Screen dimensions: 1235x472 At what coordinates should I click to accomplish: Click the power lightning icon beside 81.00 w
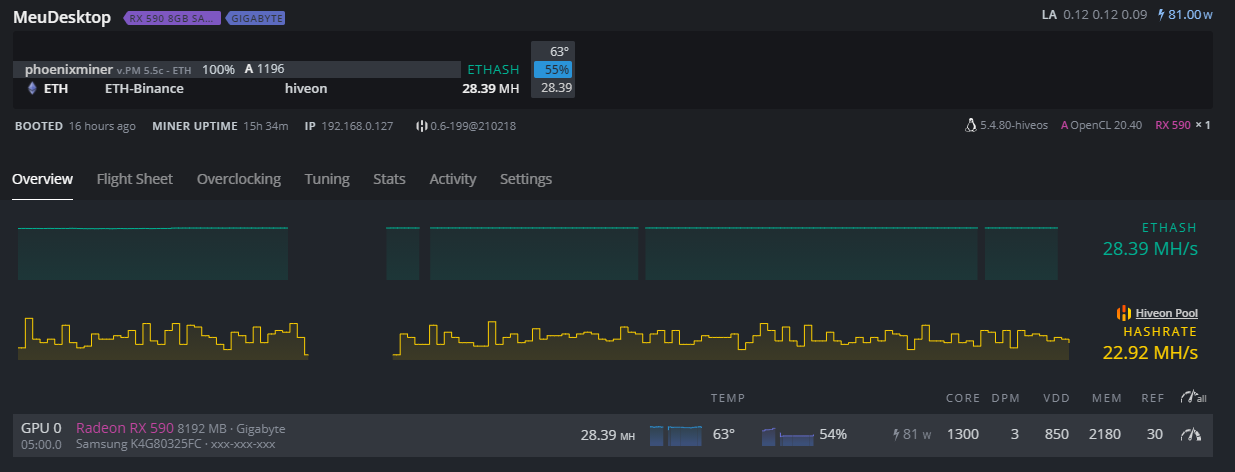pyautogui.click(x=1162, y=15)
